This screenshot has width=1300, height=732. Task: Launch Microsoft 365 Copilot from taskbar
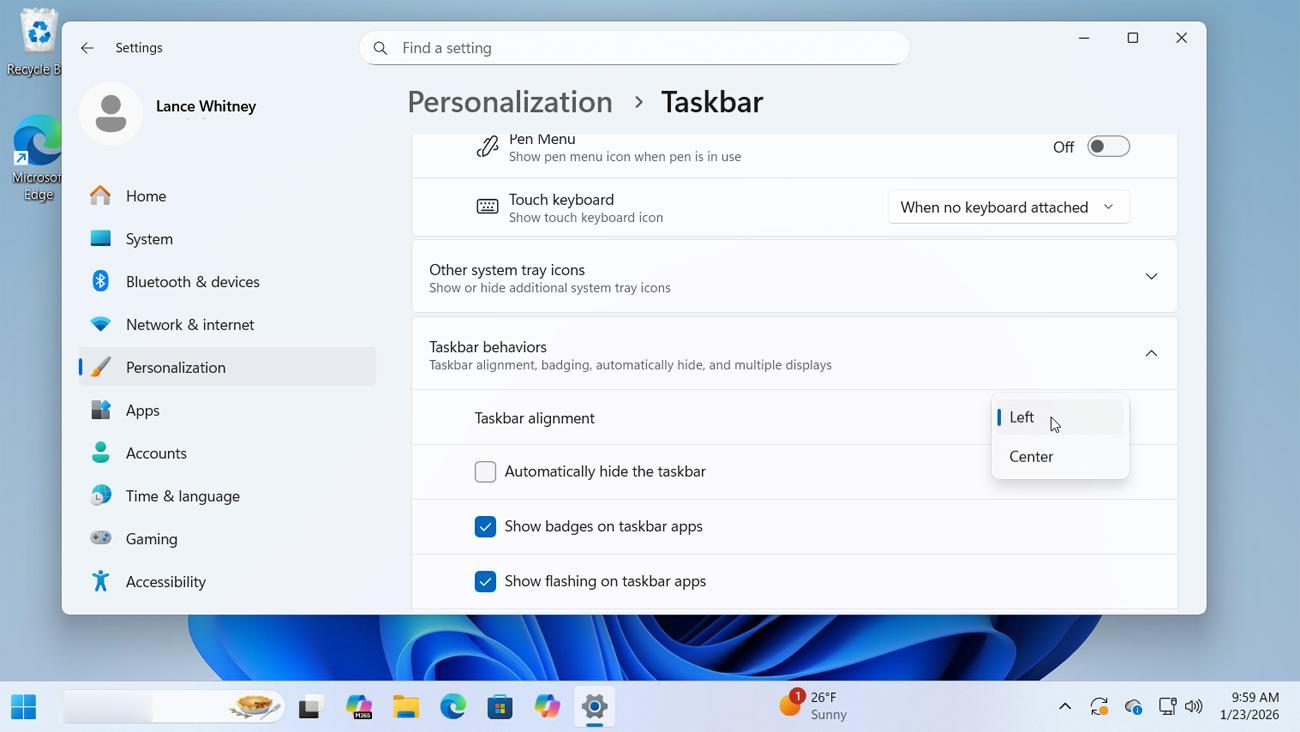pos(358,707)
